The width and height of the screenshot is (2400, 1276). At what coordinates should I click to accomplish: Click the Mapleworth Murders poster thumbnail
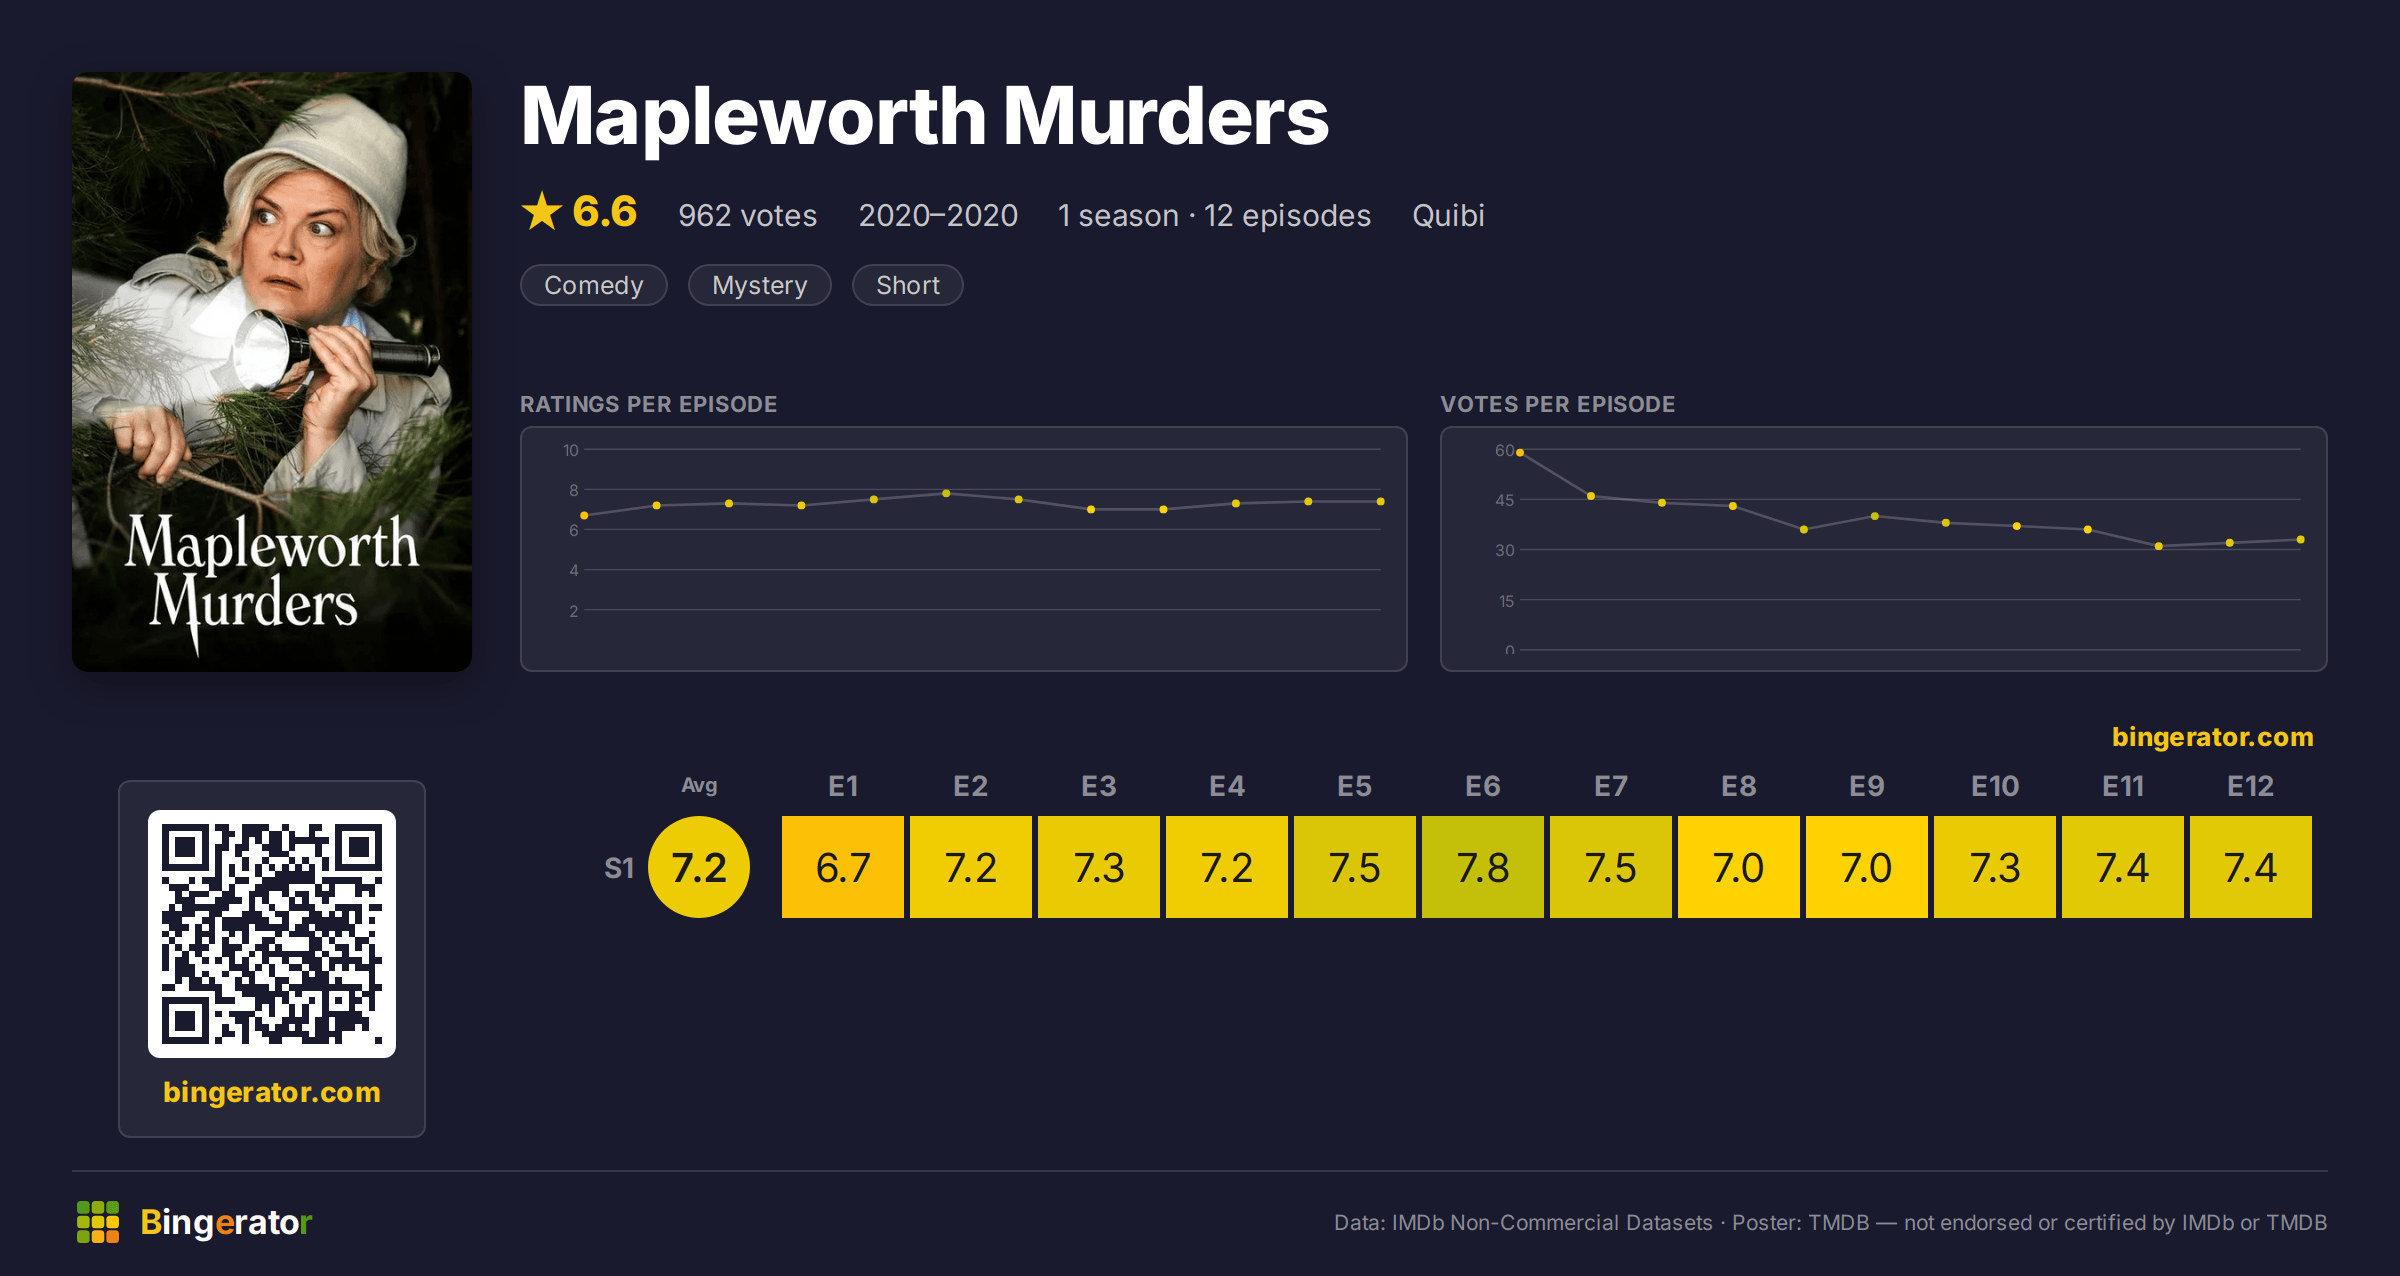[272, 372]
